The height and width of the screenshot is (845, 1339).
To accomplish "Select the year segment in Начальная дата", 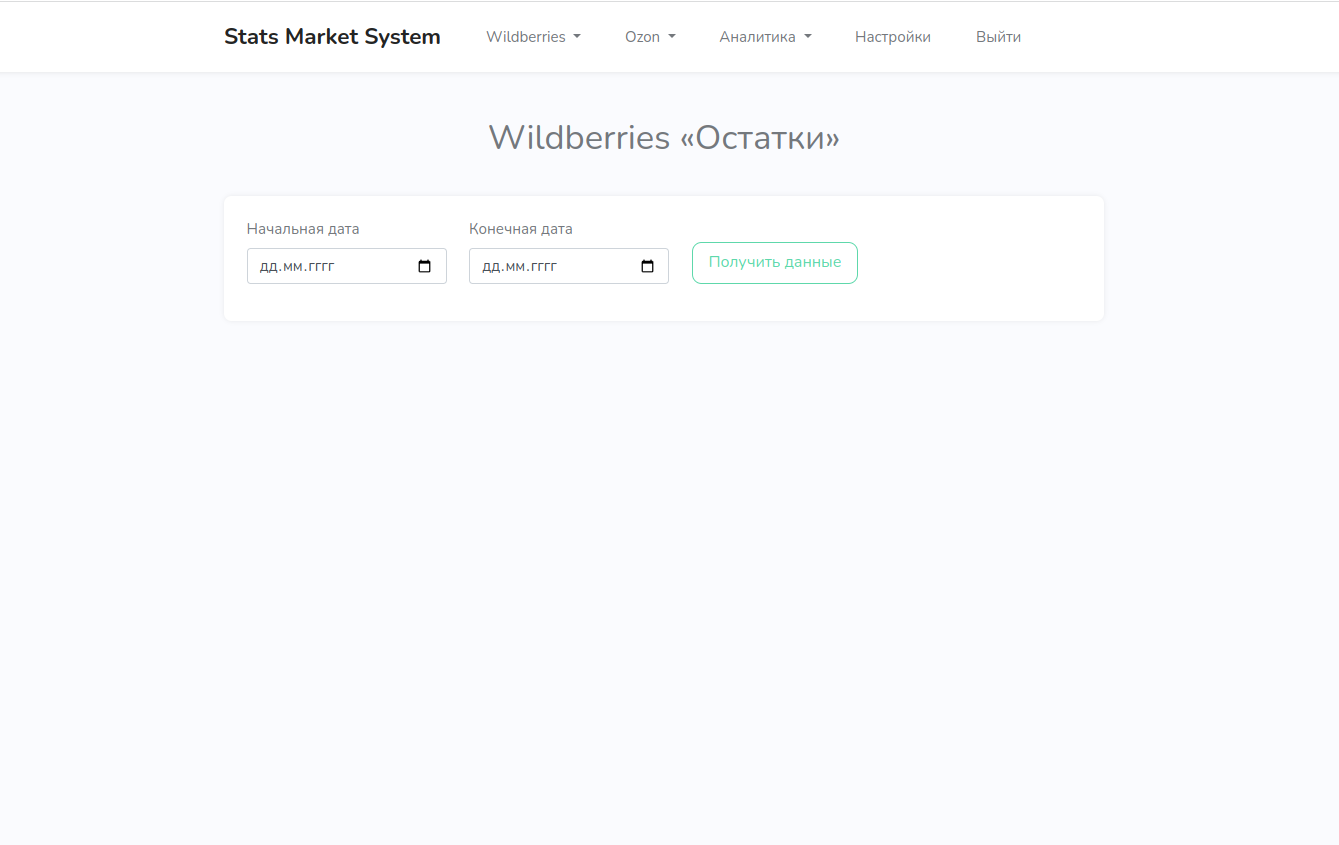I will (320, 267).
